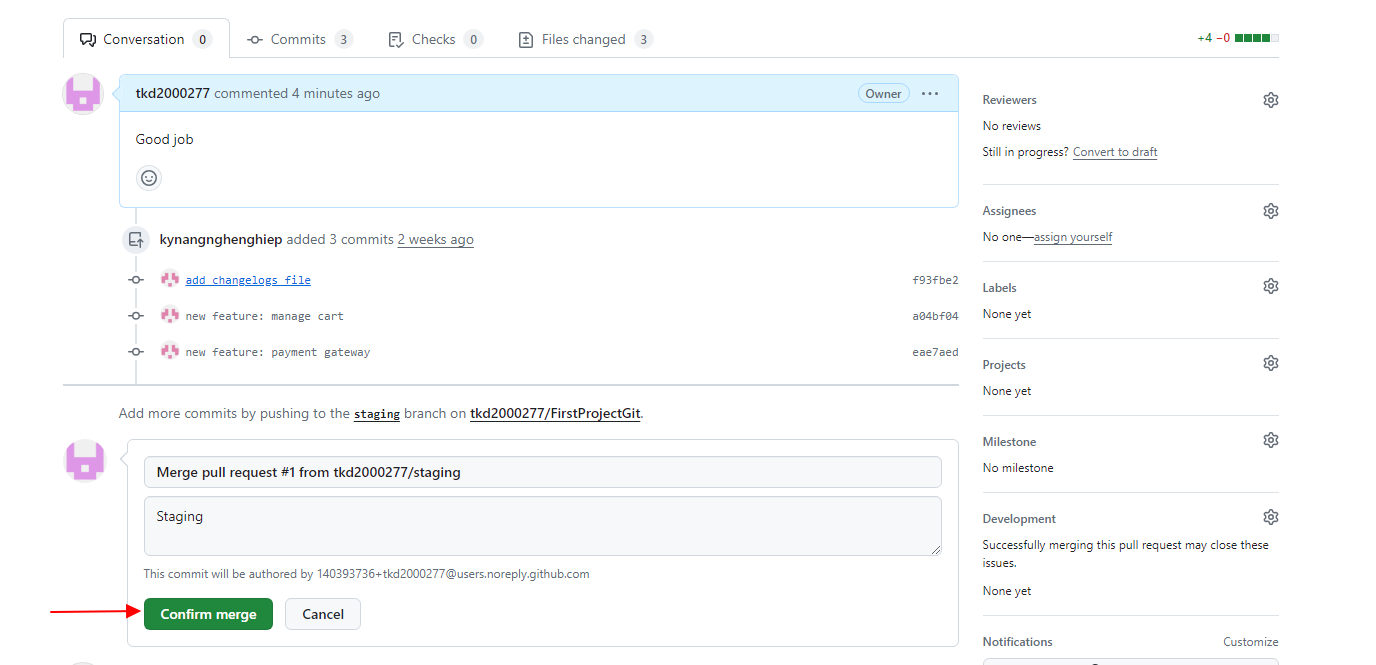
Task: Click the merge commit title input field
Action: (542, 472)
